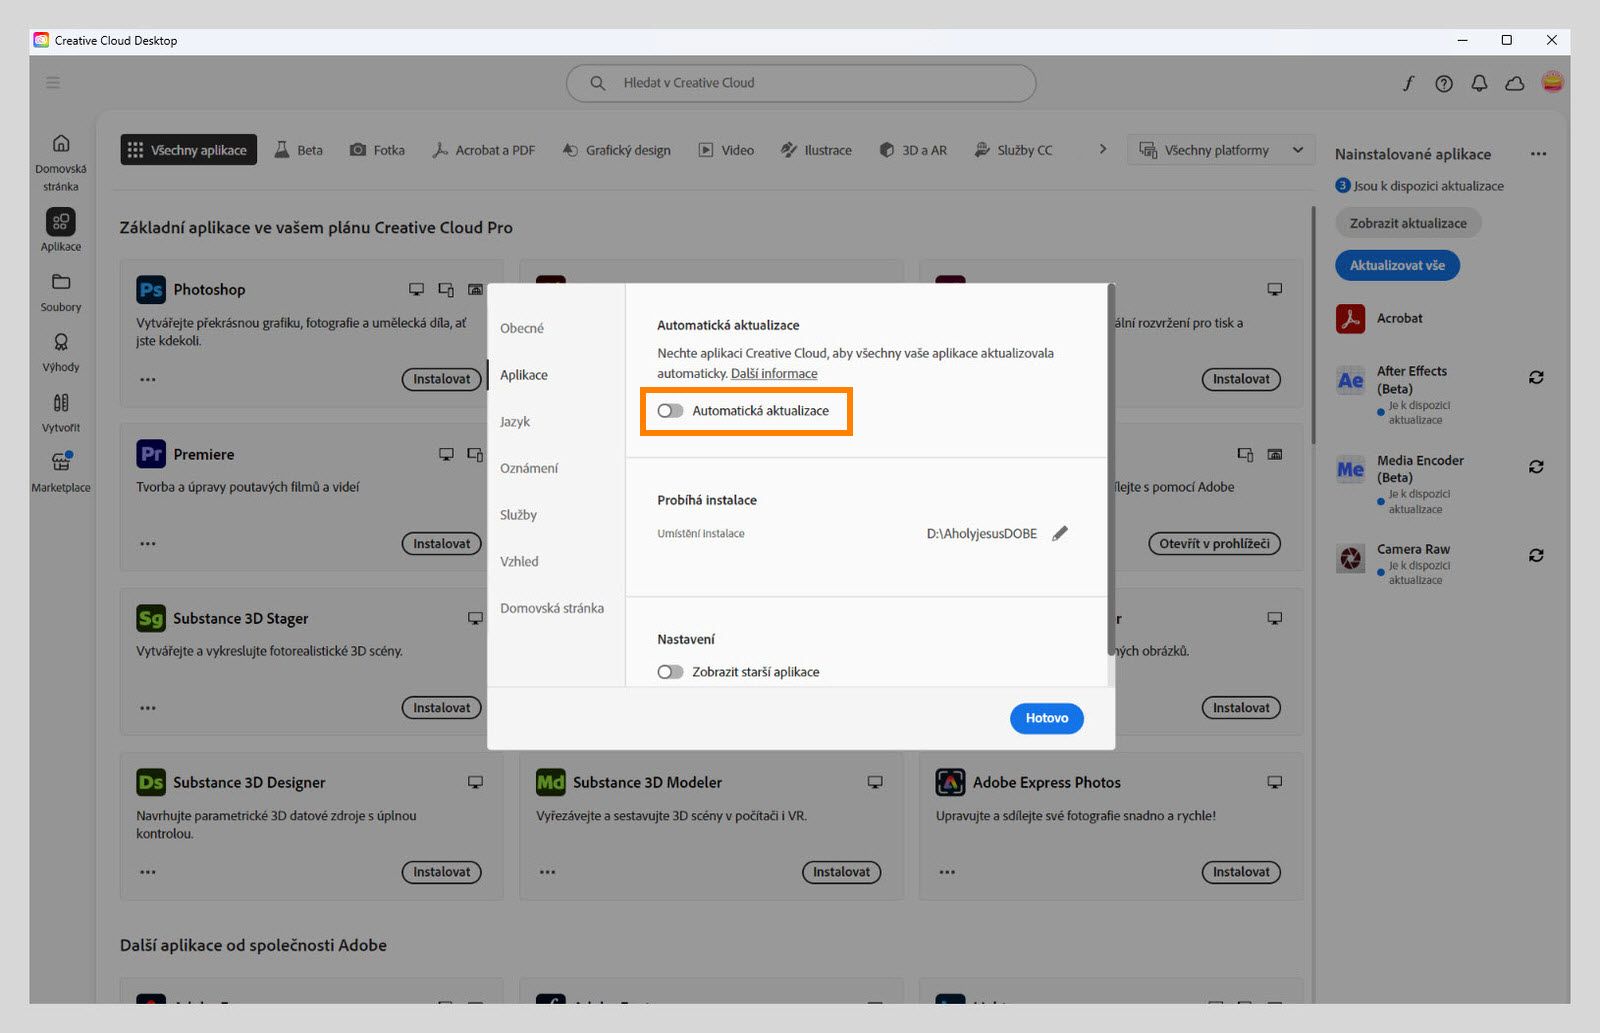This screenshot has height=1033, width=1600.
Task: Click the Zobrazit aktualizace button
Action: tap(1408, 223)
